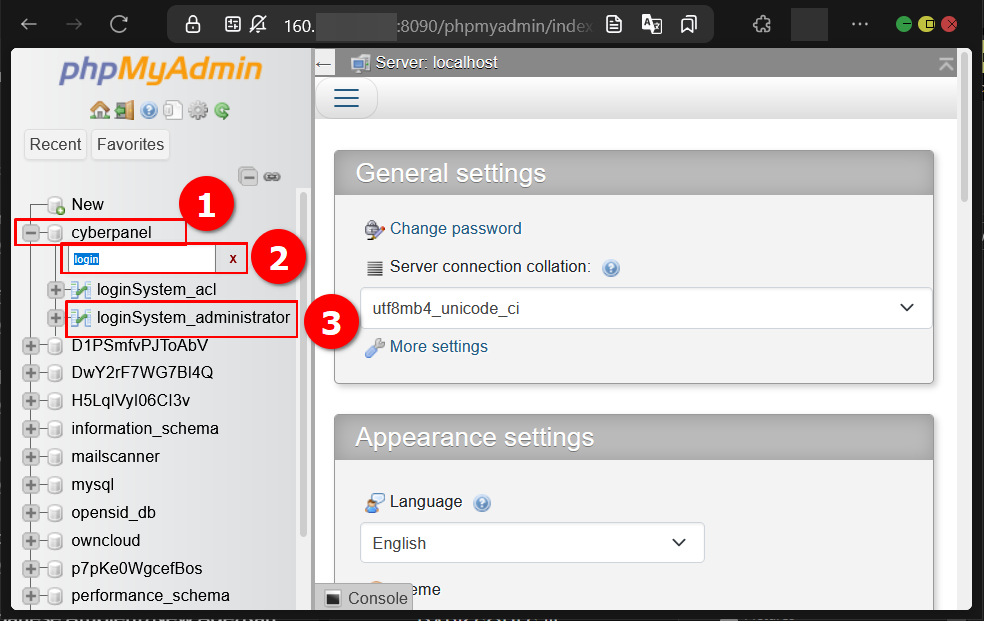Open the opensid_db database
Image resolution: width=984 pixels, height=621 pixels.
pyautogui.click(x=114, y=512)
